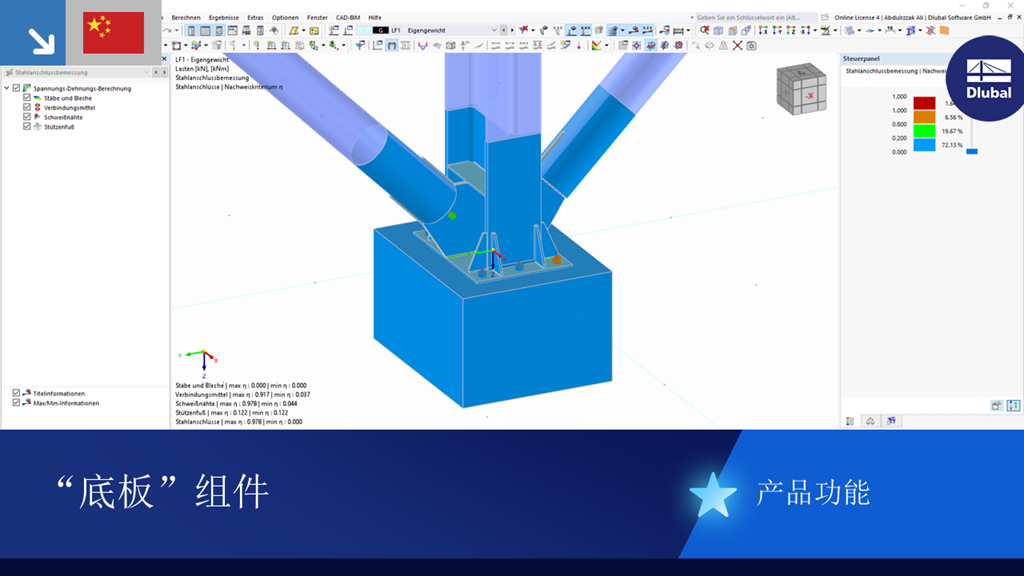Open the navigator panel layout icon

tap(191, 30)
